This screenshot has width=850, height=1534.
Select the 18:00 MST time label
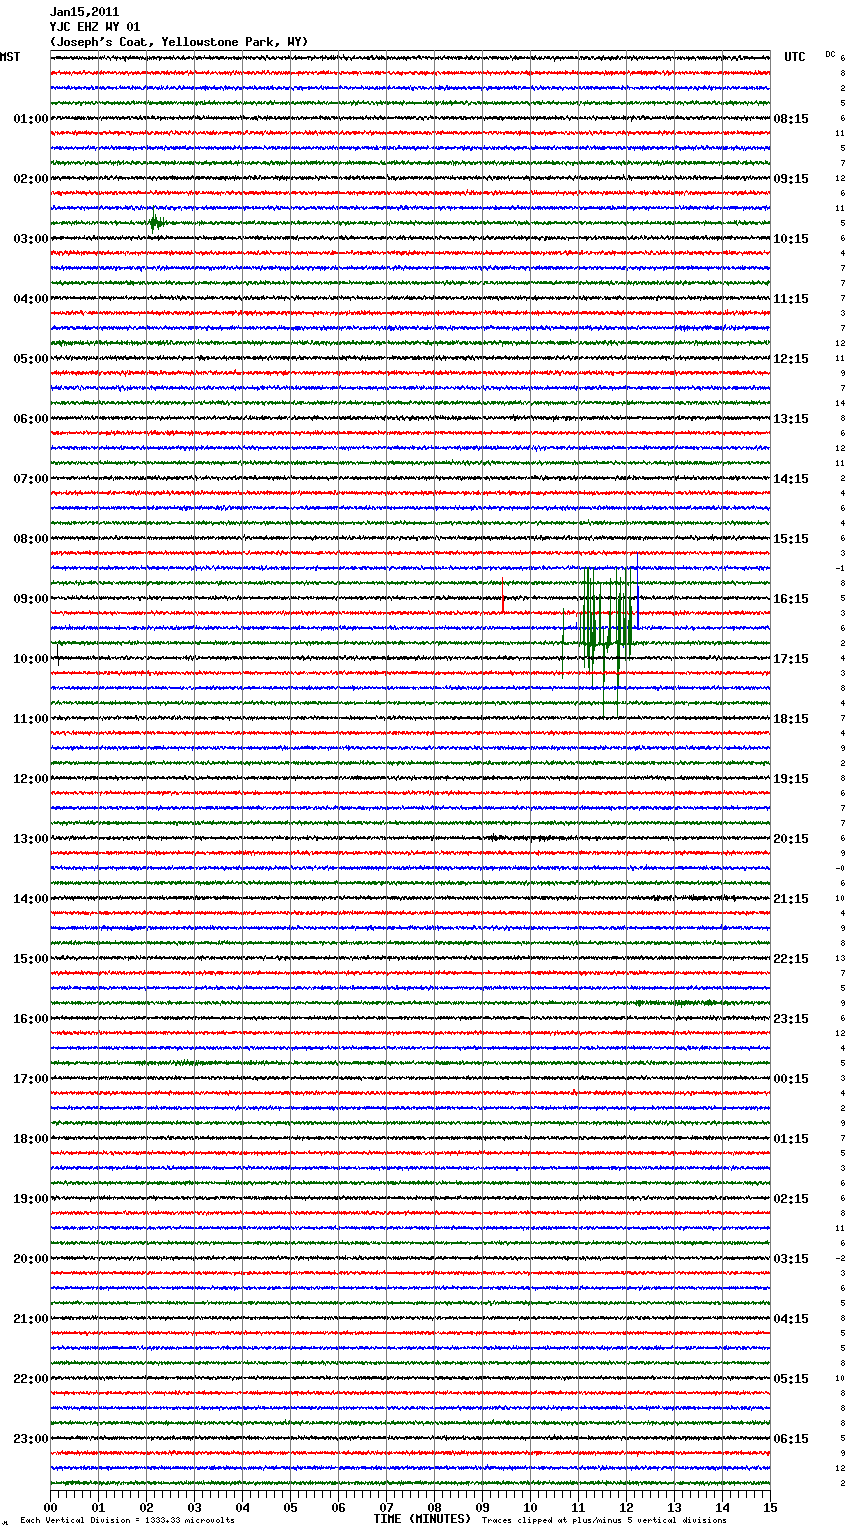tap(30, 1139)
